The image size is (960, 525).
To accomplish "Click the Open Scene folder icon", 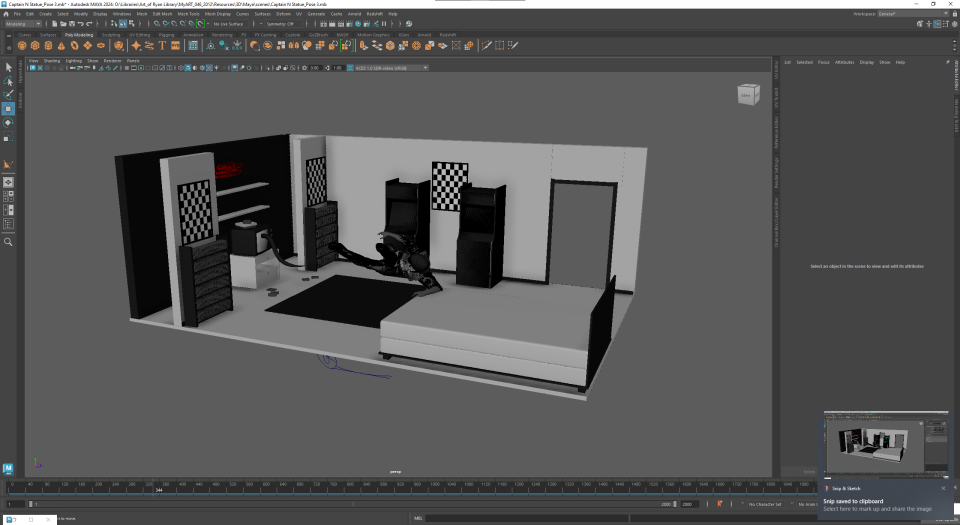I will click(x=63, y=24).
